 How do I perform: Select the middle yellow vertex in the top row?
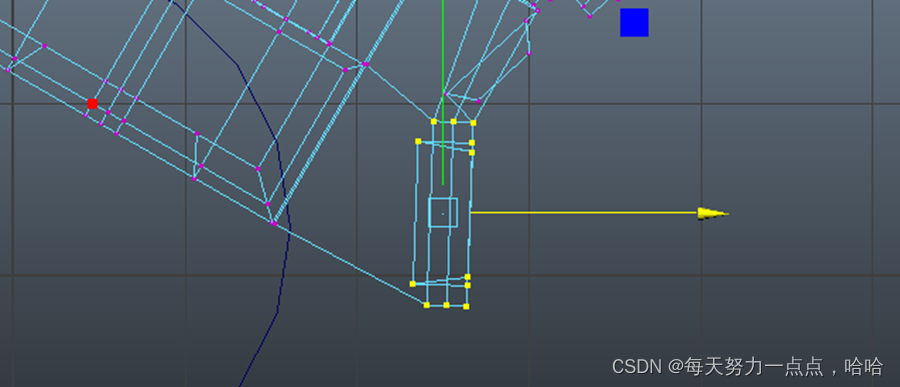pos(453,121)
